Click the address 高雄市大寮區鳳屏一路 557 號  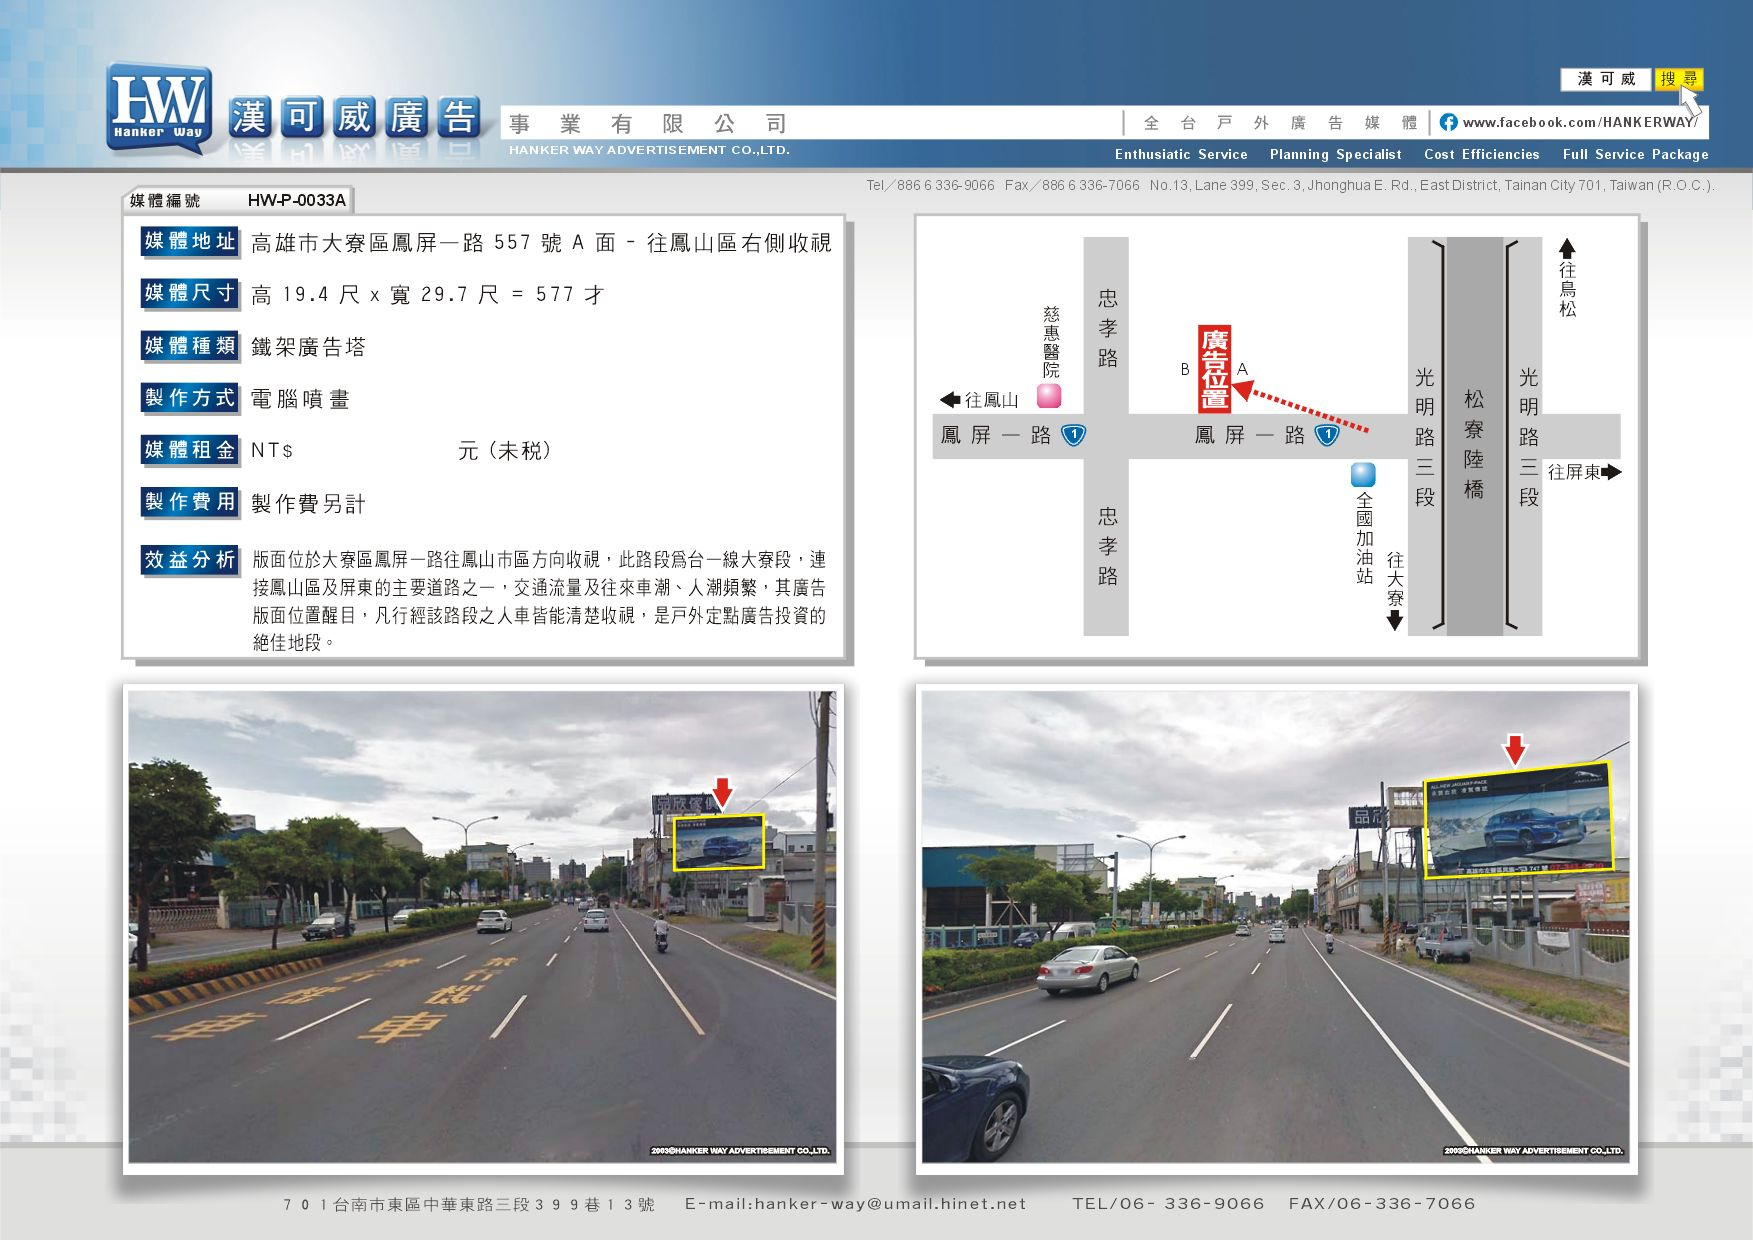[x=407, y=243]
